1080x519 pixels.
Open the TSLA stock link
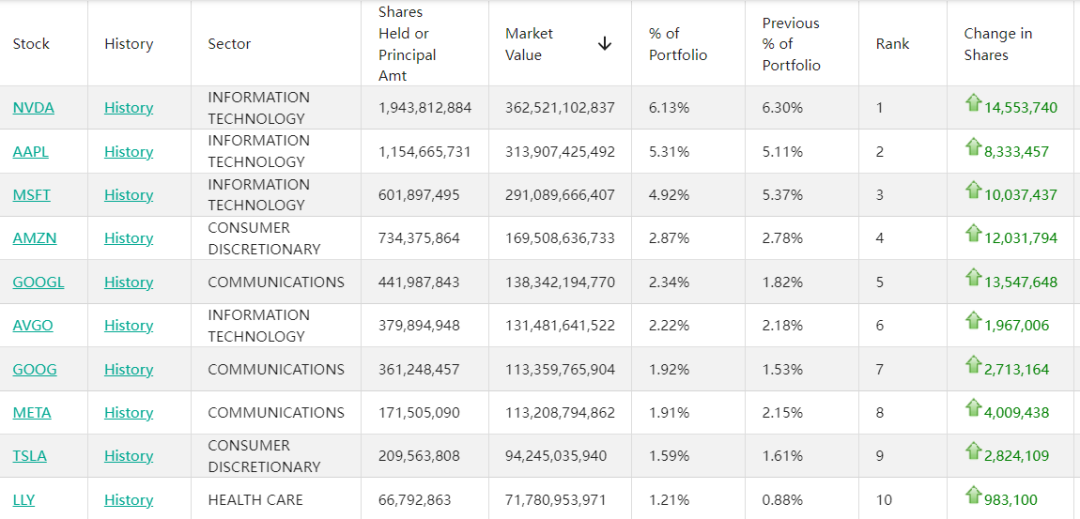(x=30, y=456)
